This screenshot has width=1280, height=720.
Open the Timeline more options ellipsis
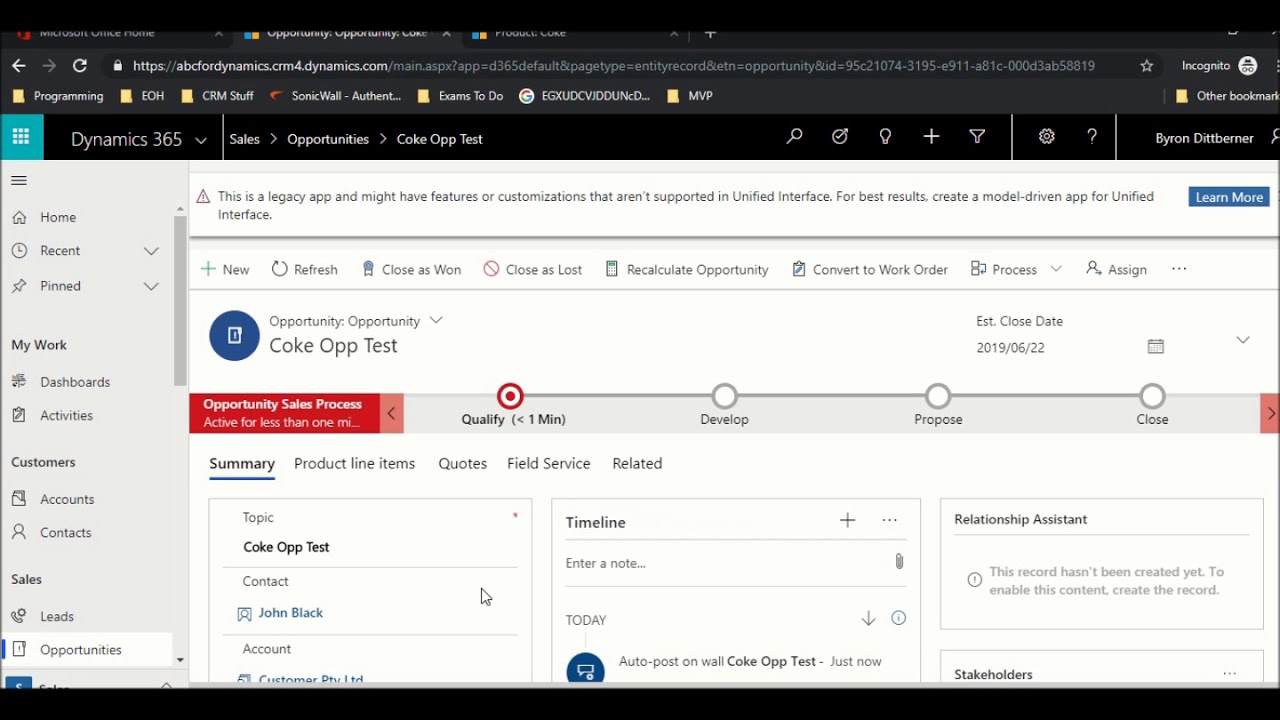[x=890, y=520]
